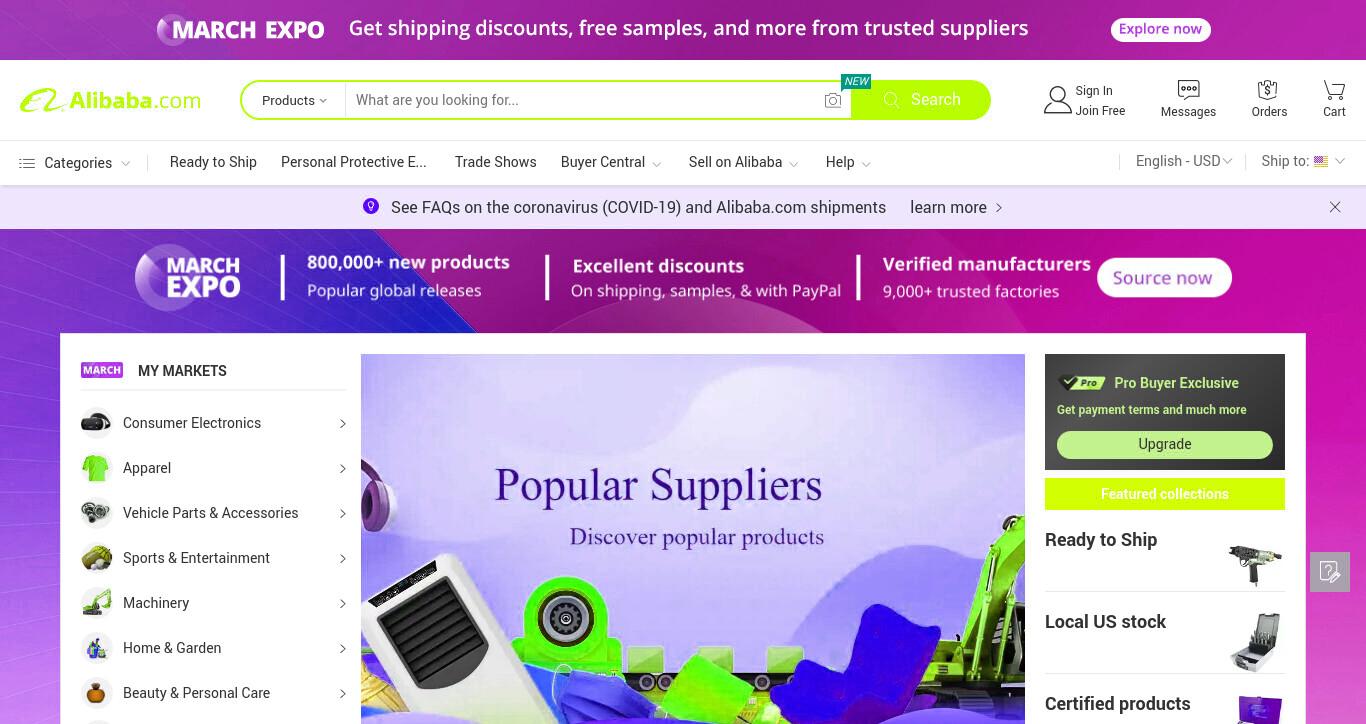Open the Messages icon
Screen dimensions: 1366x724
pos(1188,89)
